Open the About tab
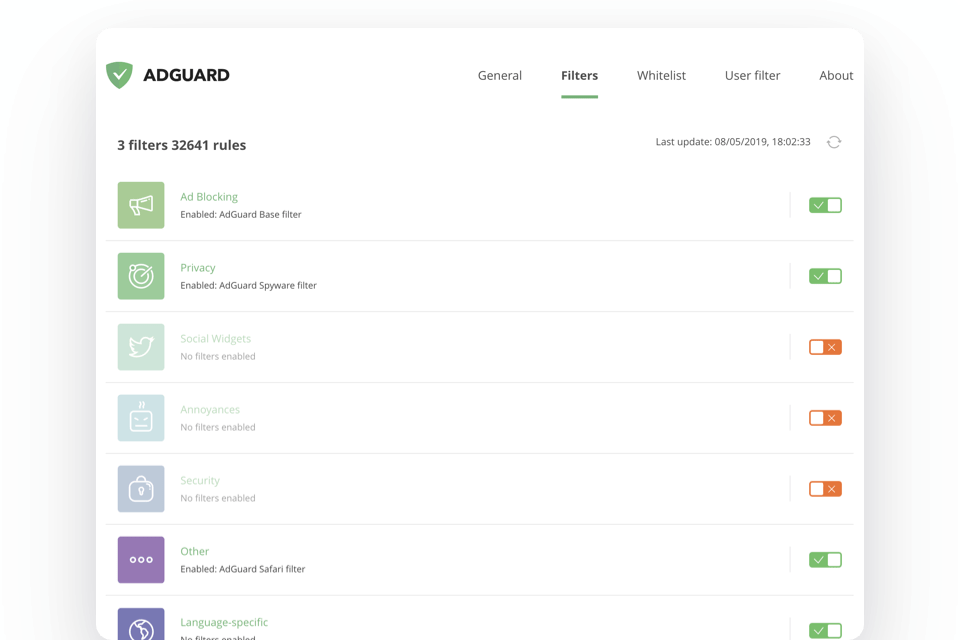Screen dimensions: 960x640 [836, 75]
